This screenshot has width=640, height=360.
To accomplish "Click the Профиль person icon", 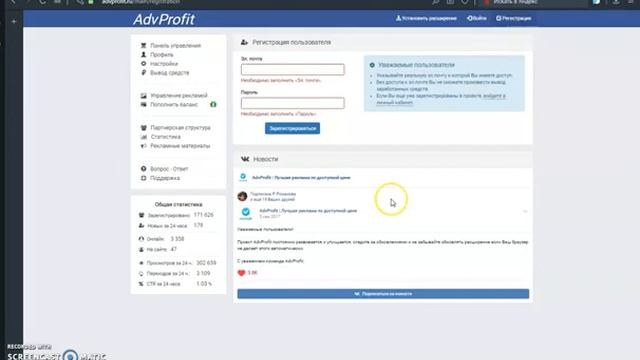I will click(x=143, y=54).
